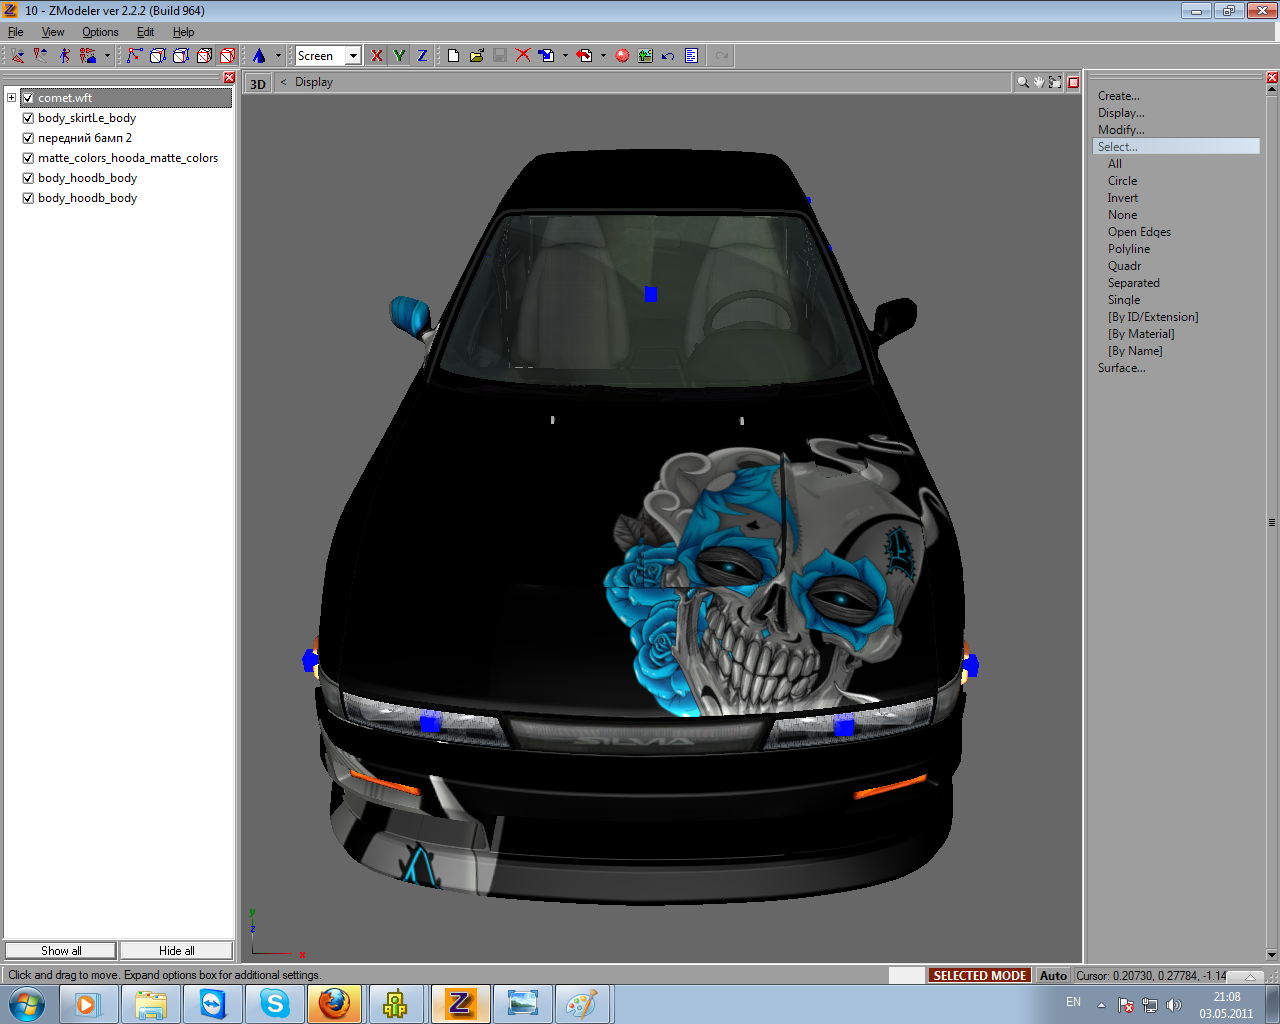Activate the red solid cube view icon
The width and height of the screenshot is (1280, 1024).
coord(227,56)
